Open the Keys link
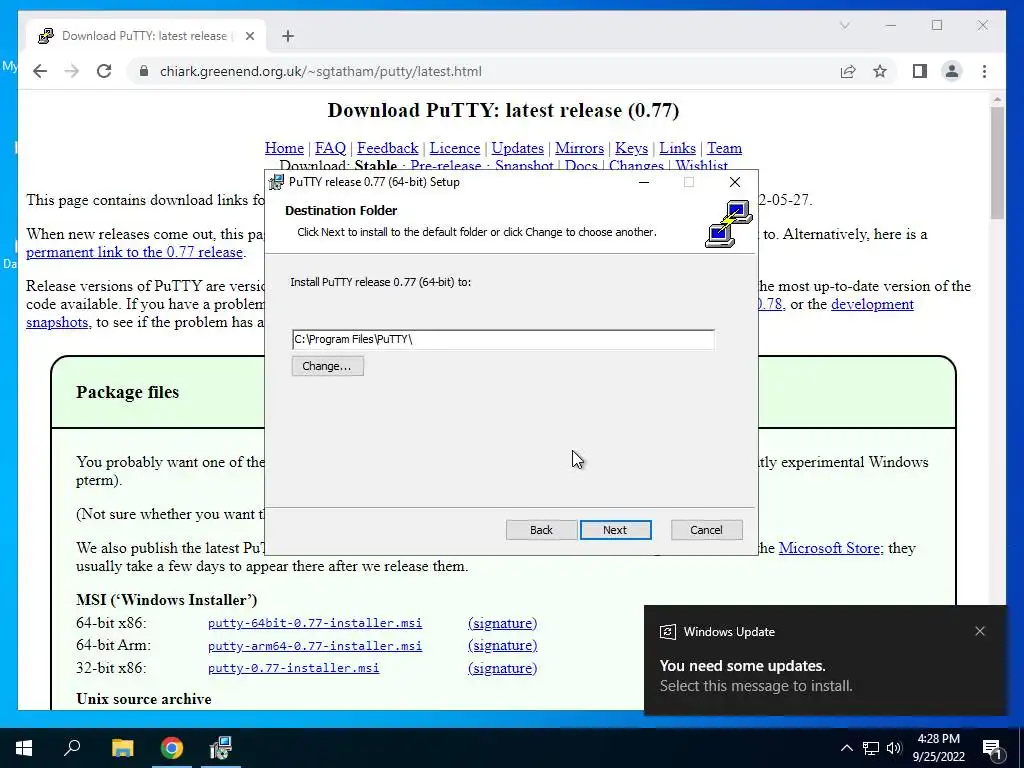The image size is (1024, 768). (632, 148)
